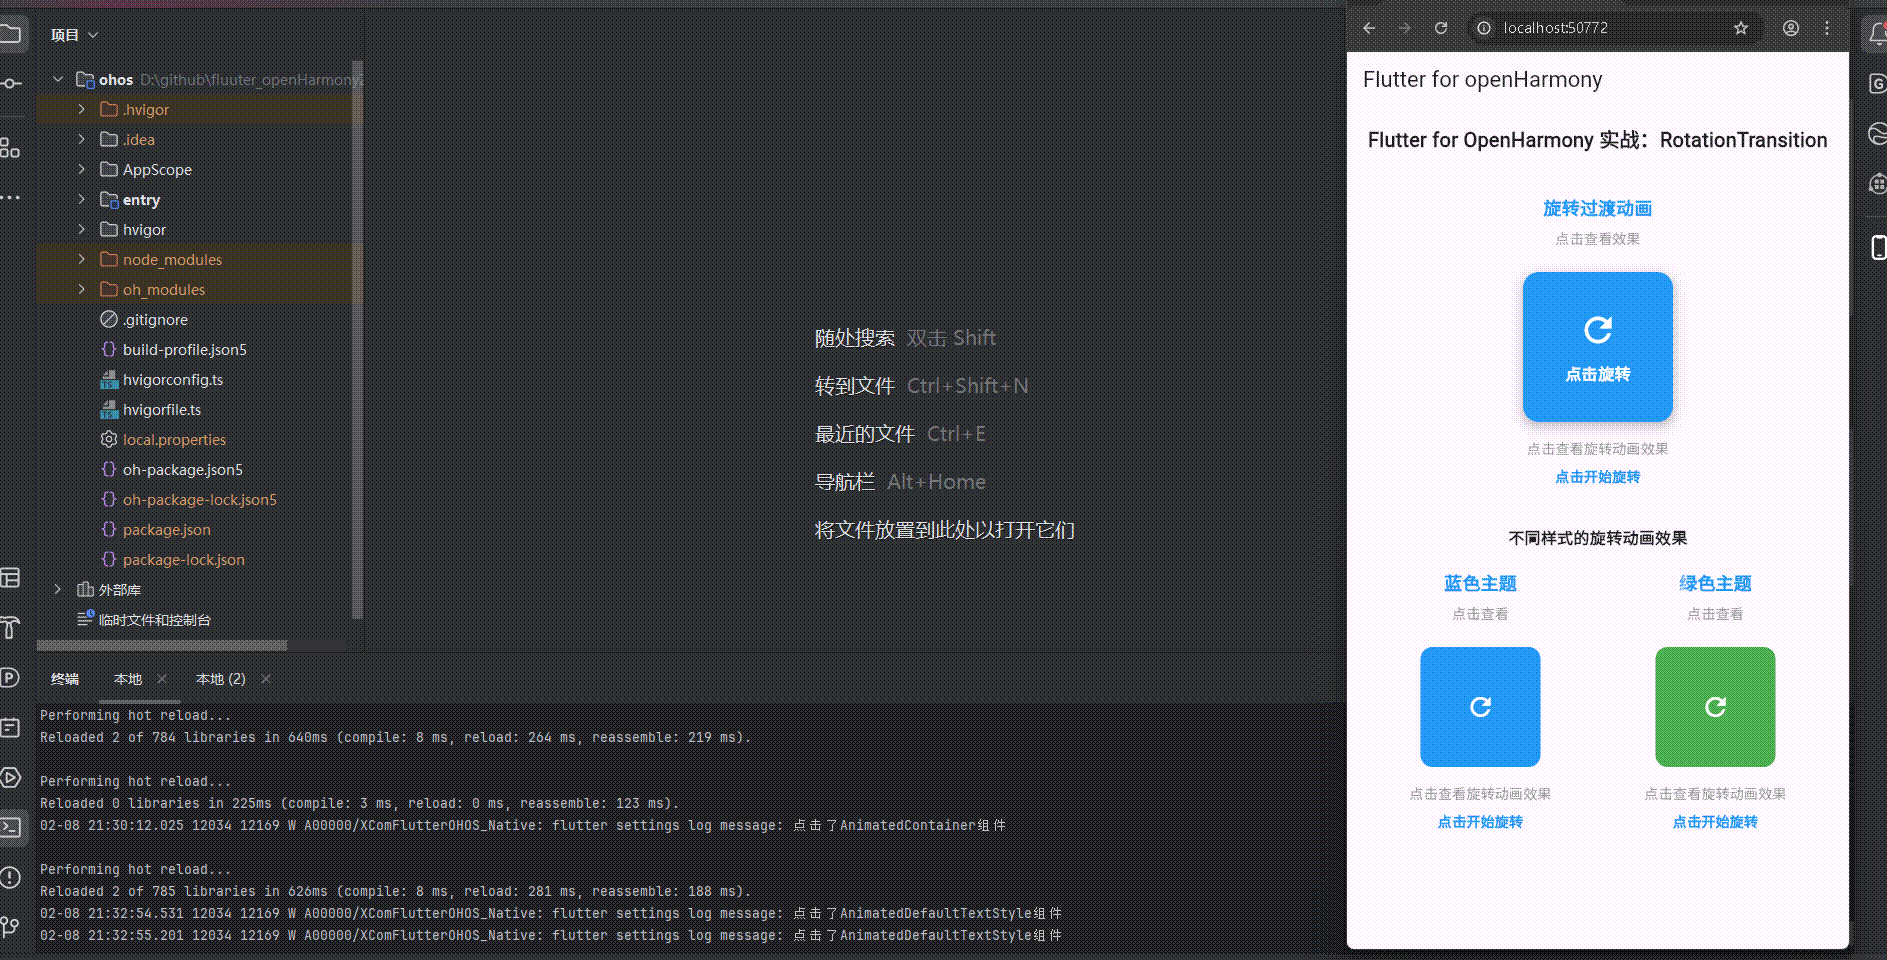Close the 本地 terminal tab
Viewport: 1887px width, 960px height.
tap(162, 679)
